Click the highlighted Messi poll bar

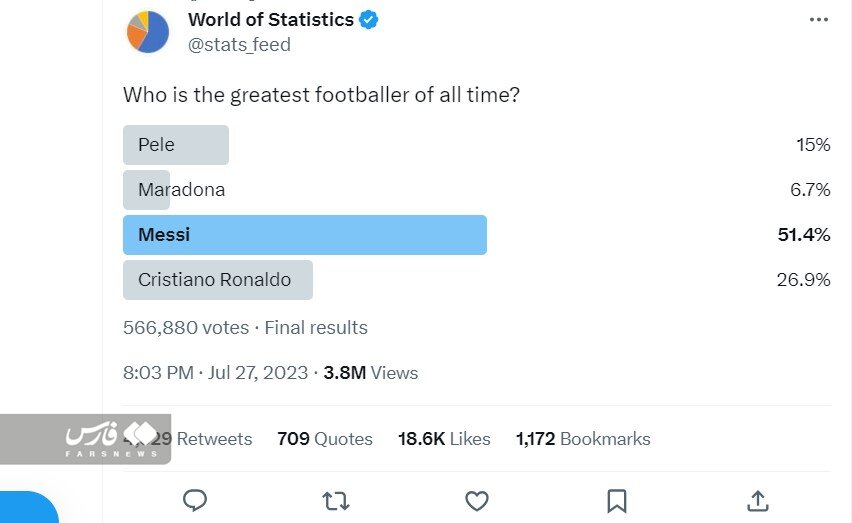pyautogui.click(x=304, y=235)
